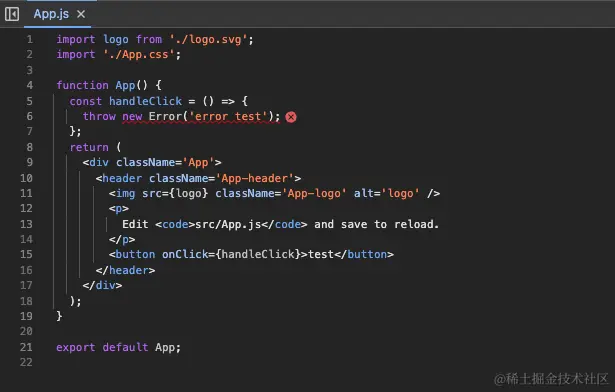
Task: Click 'export default App;' statement
Action: click(x=118, y=347)
